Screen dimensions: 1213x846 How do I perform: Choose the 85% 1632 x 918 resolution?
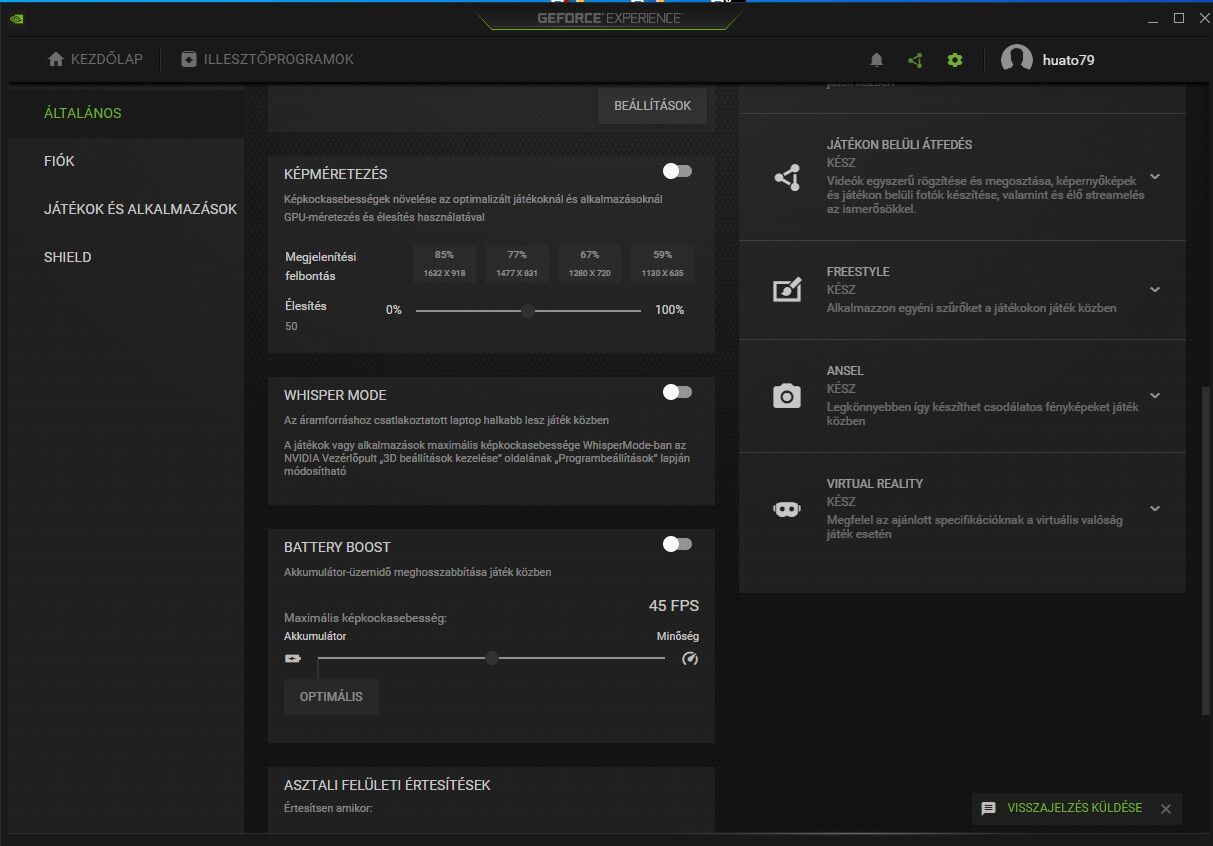(x=445, y=263)
